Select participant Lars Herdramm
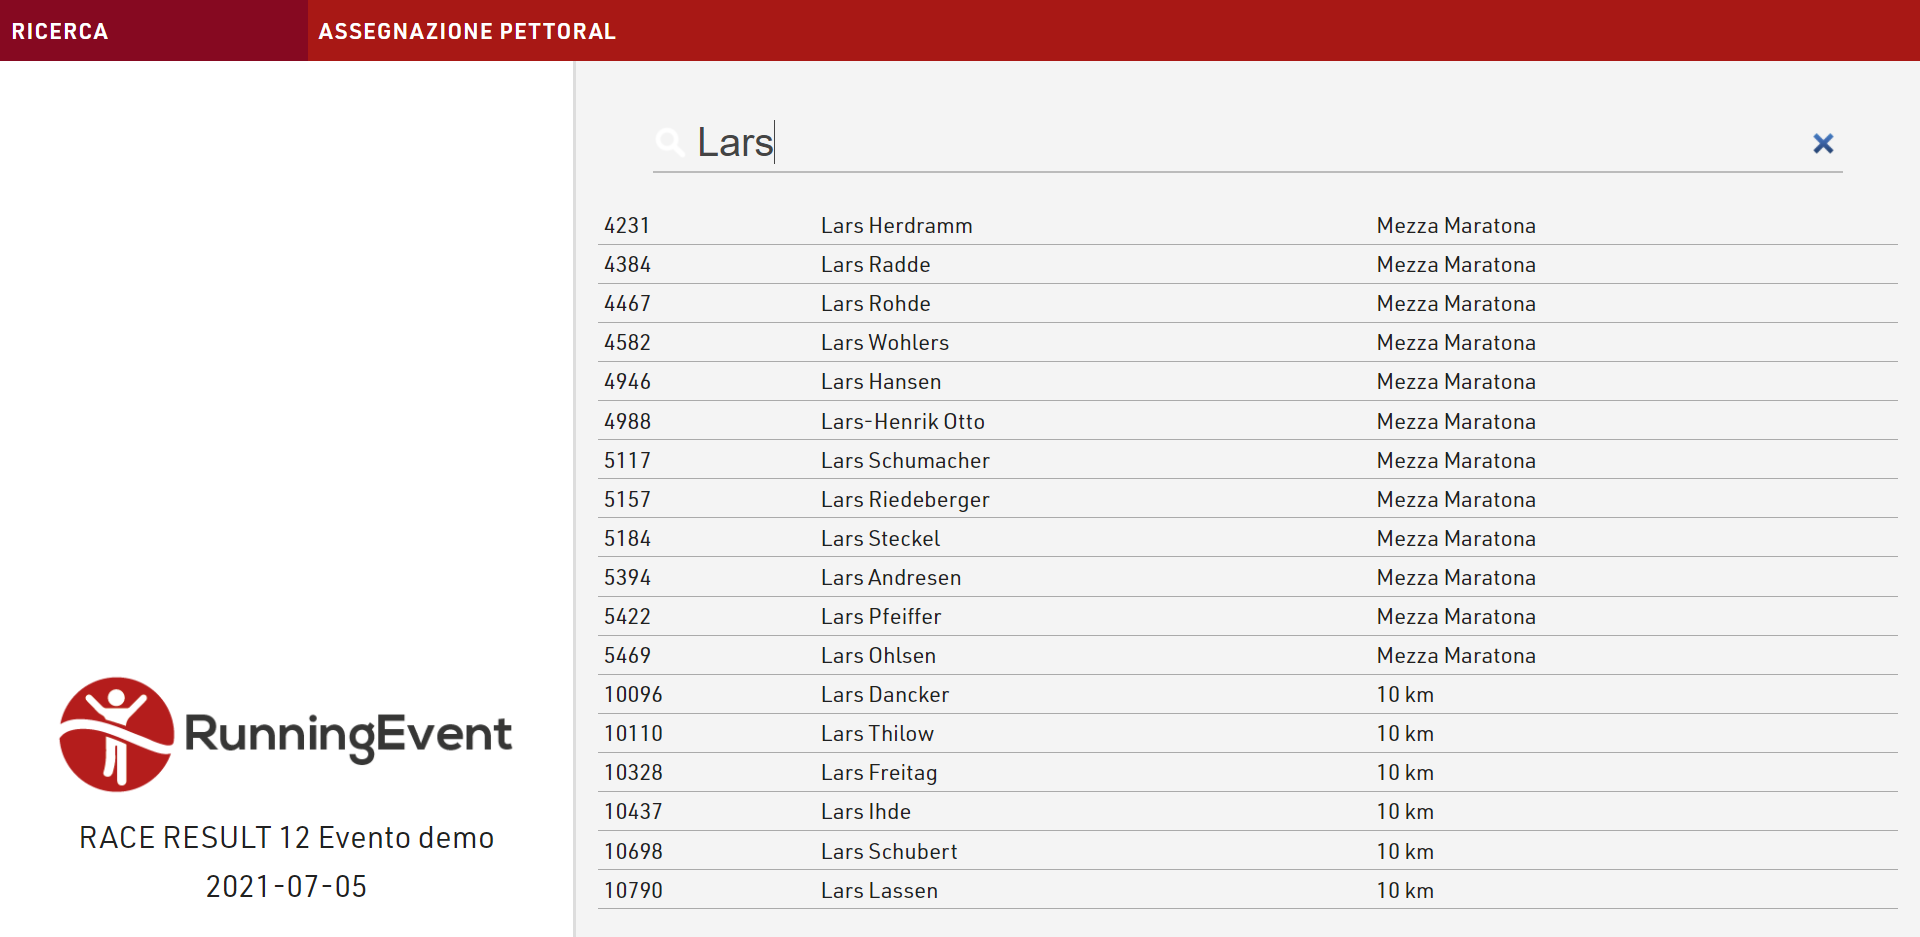Image resolution: width=1920 pixels, height=937 pixels. coord(896,226)
